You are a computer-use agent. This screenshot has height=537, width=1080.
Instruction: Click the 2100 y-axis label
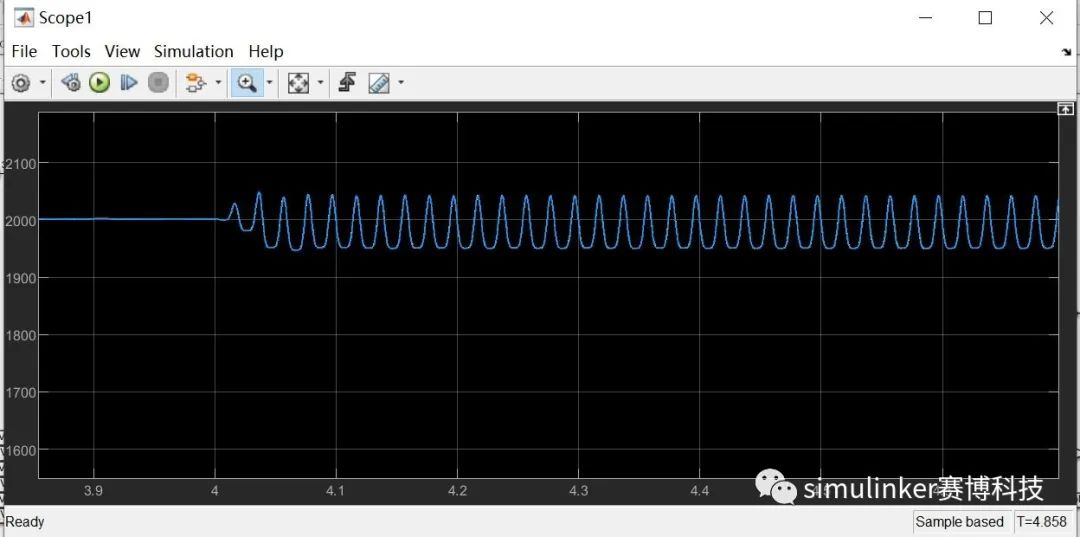(x=20, y=164)
